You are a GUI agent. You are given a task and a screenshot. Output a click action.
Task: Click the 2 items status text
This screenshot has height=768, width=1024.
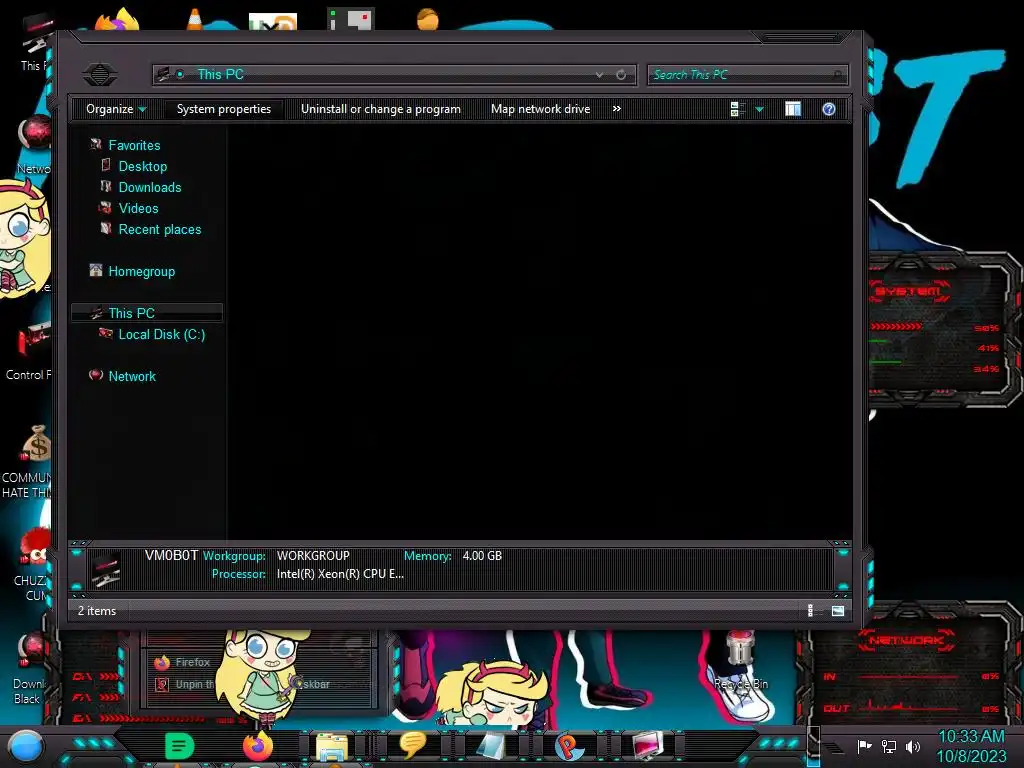[97, 611]
